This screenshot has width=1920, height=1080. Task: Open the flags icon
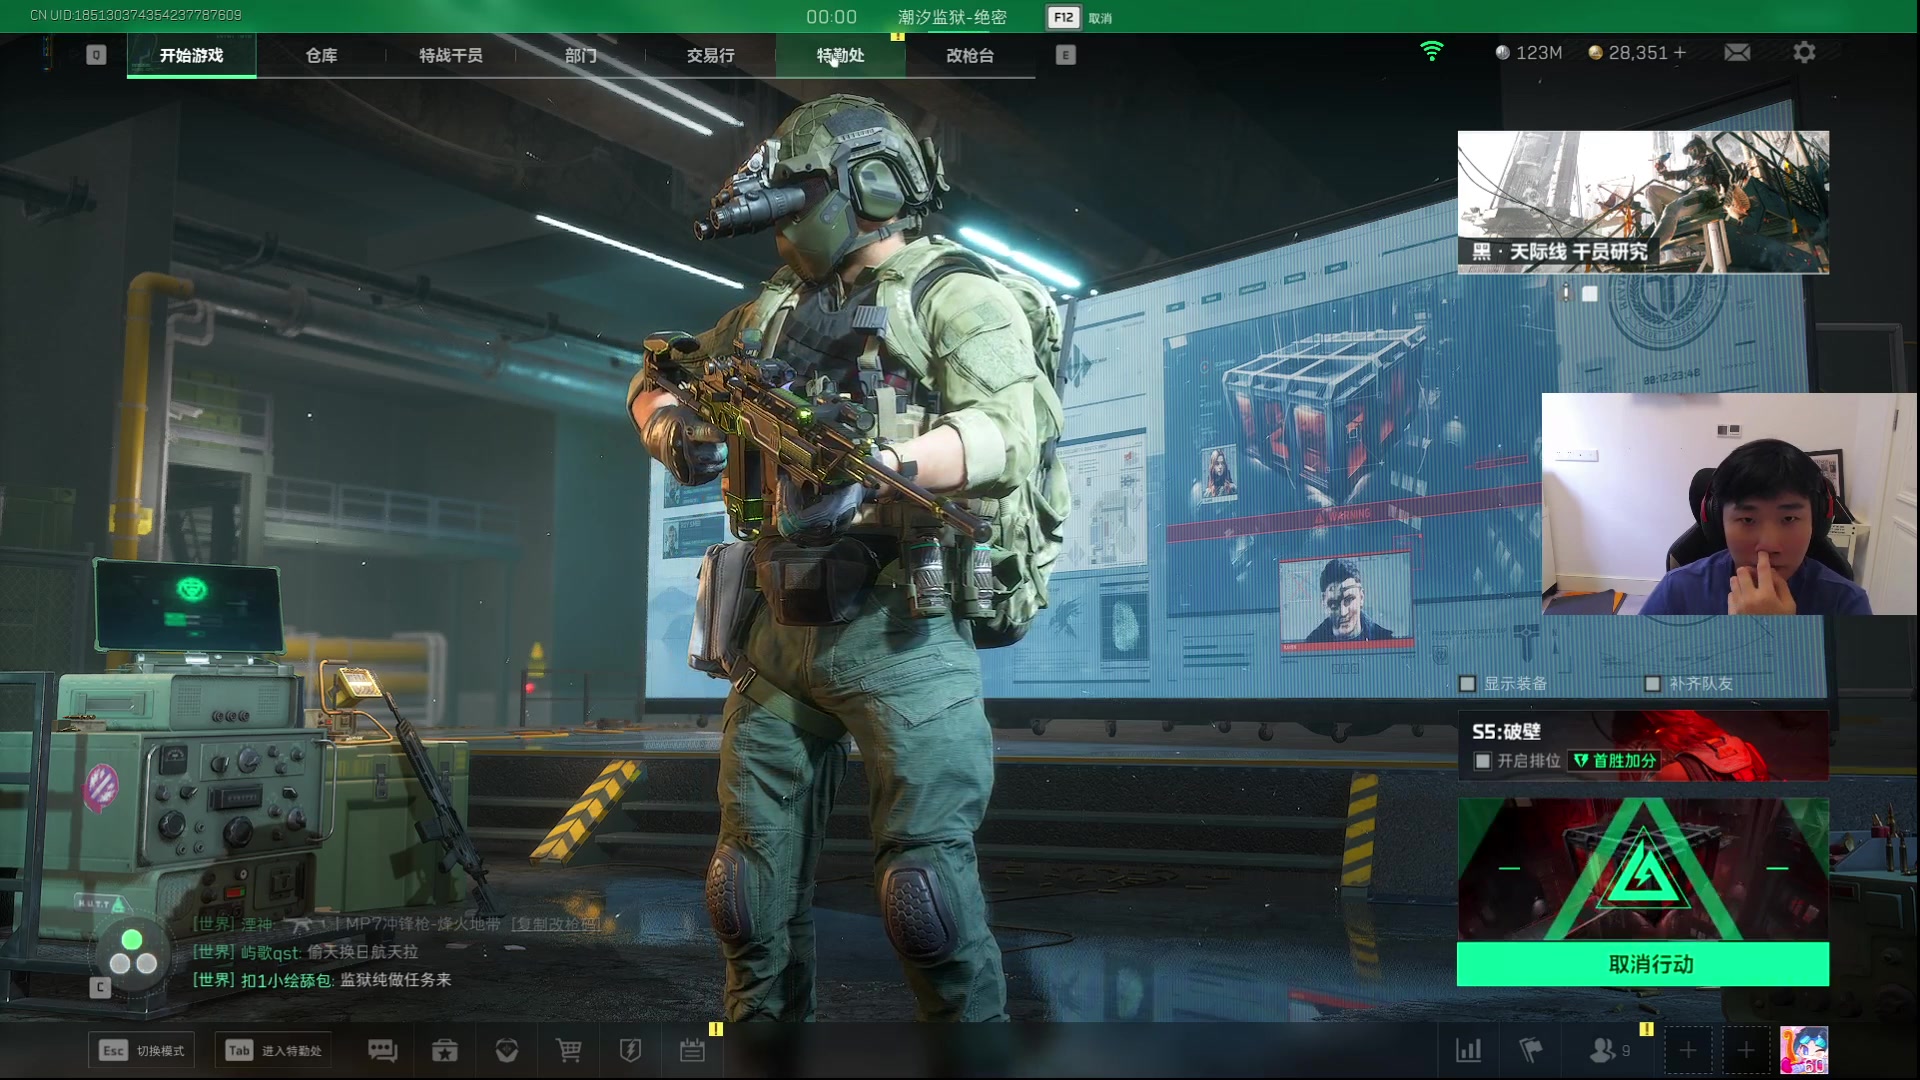coord(1530,1050)
